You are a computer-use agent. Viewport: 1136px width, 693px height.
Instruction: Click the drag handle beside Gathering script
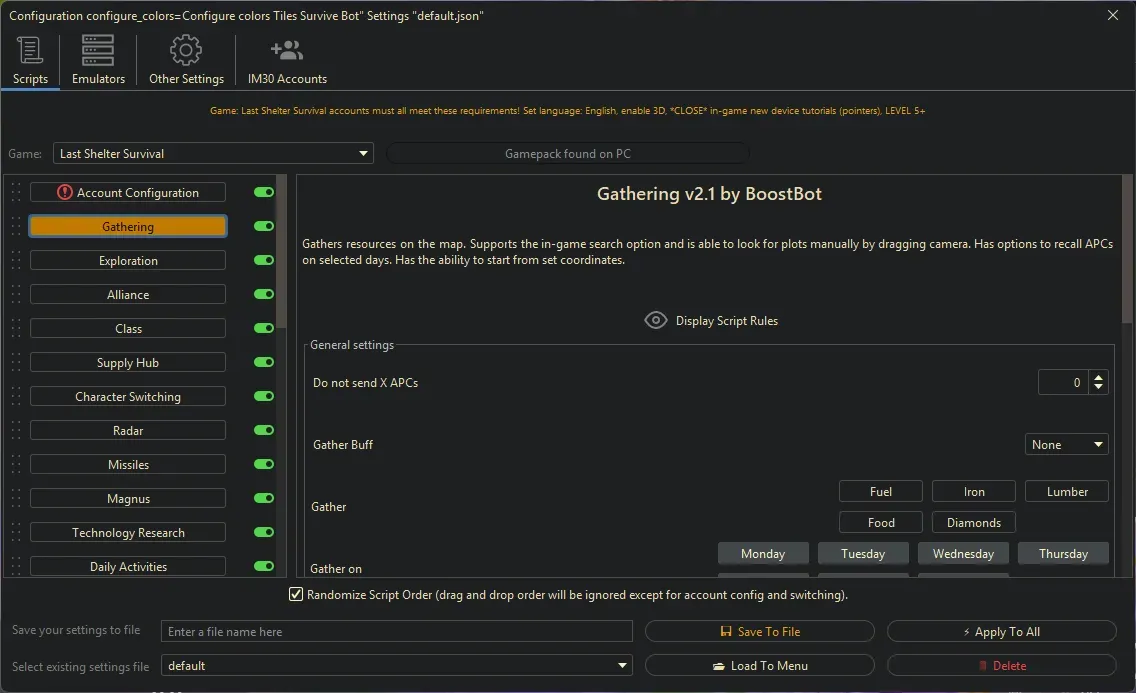(16, 227)
